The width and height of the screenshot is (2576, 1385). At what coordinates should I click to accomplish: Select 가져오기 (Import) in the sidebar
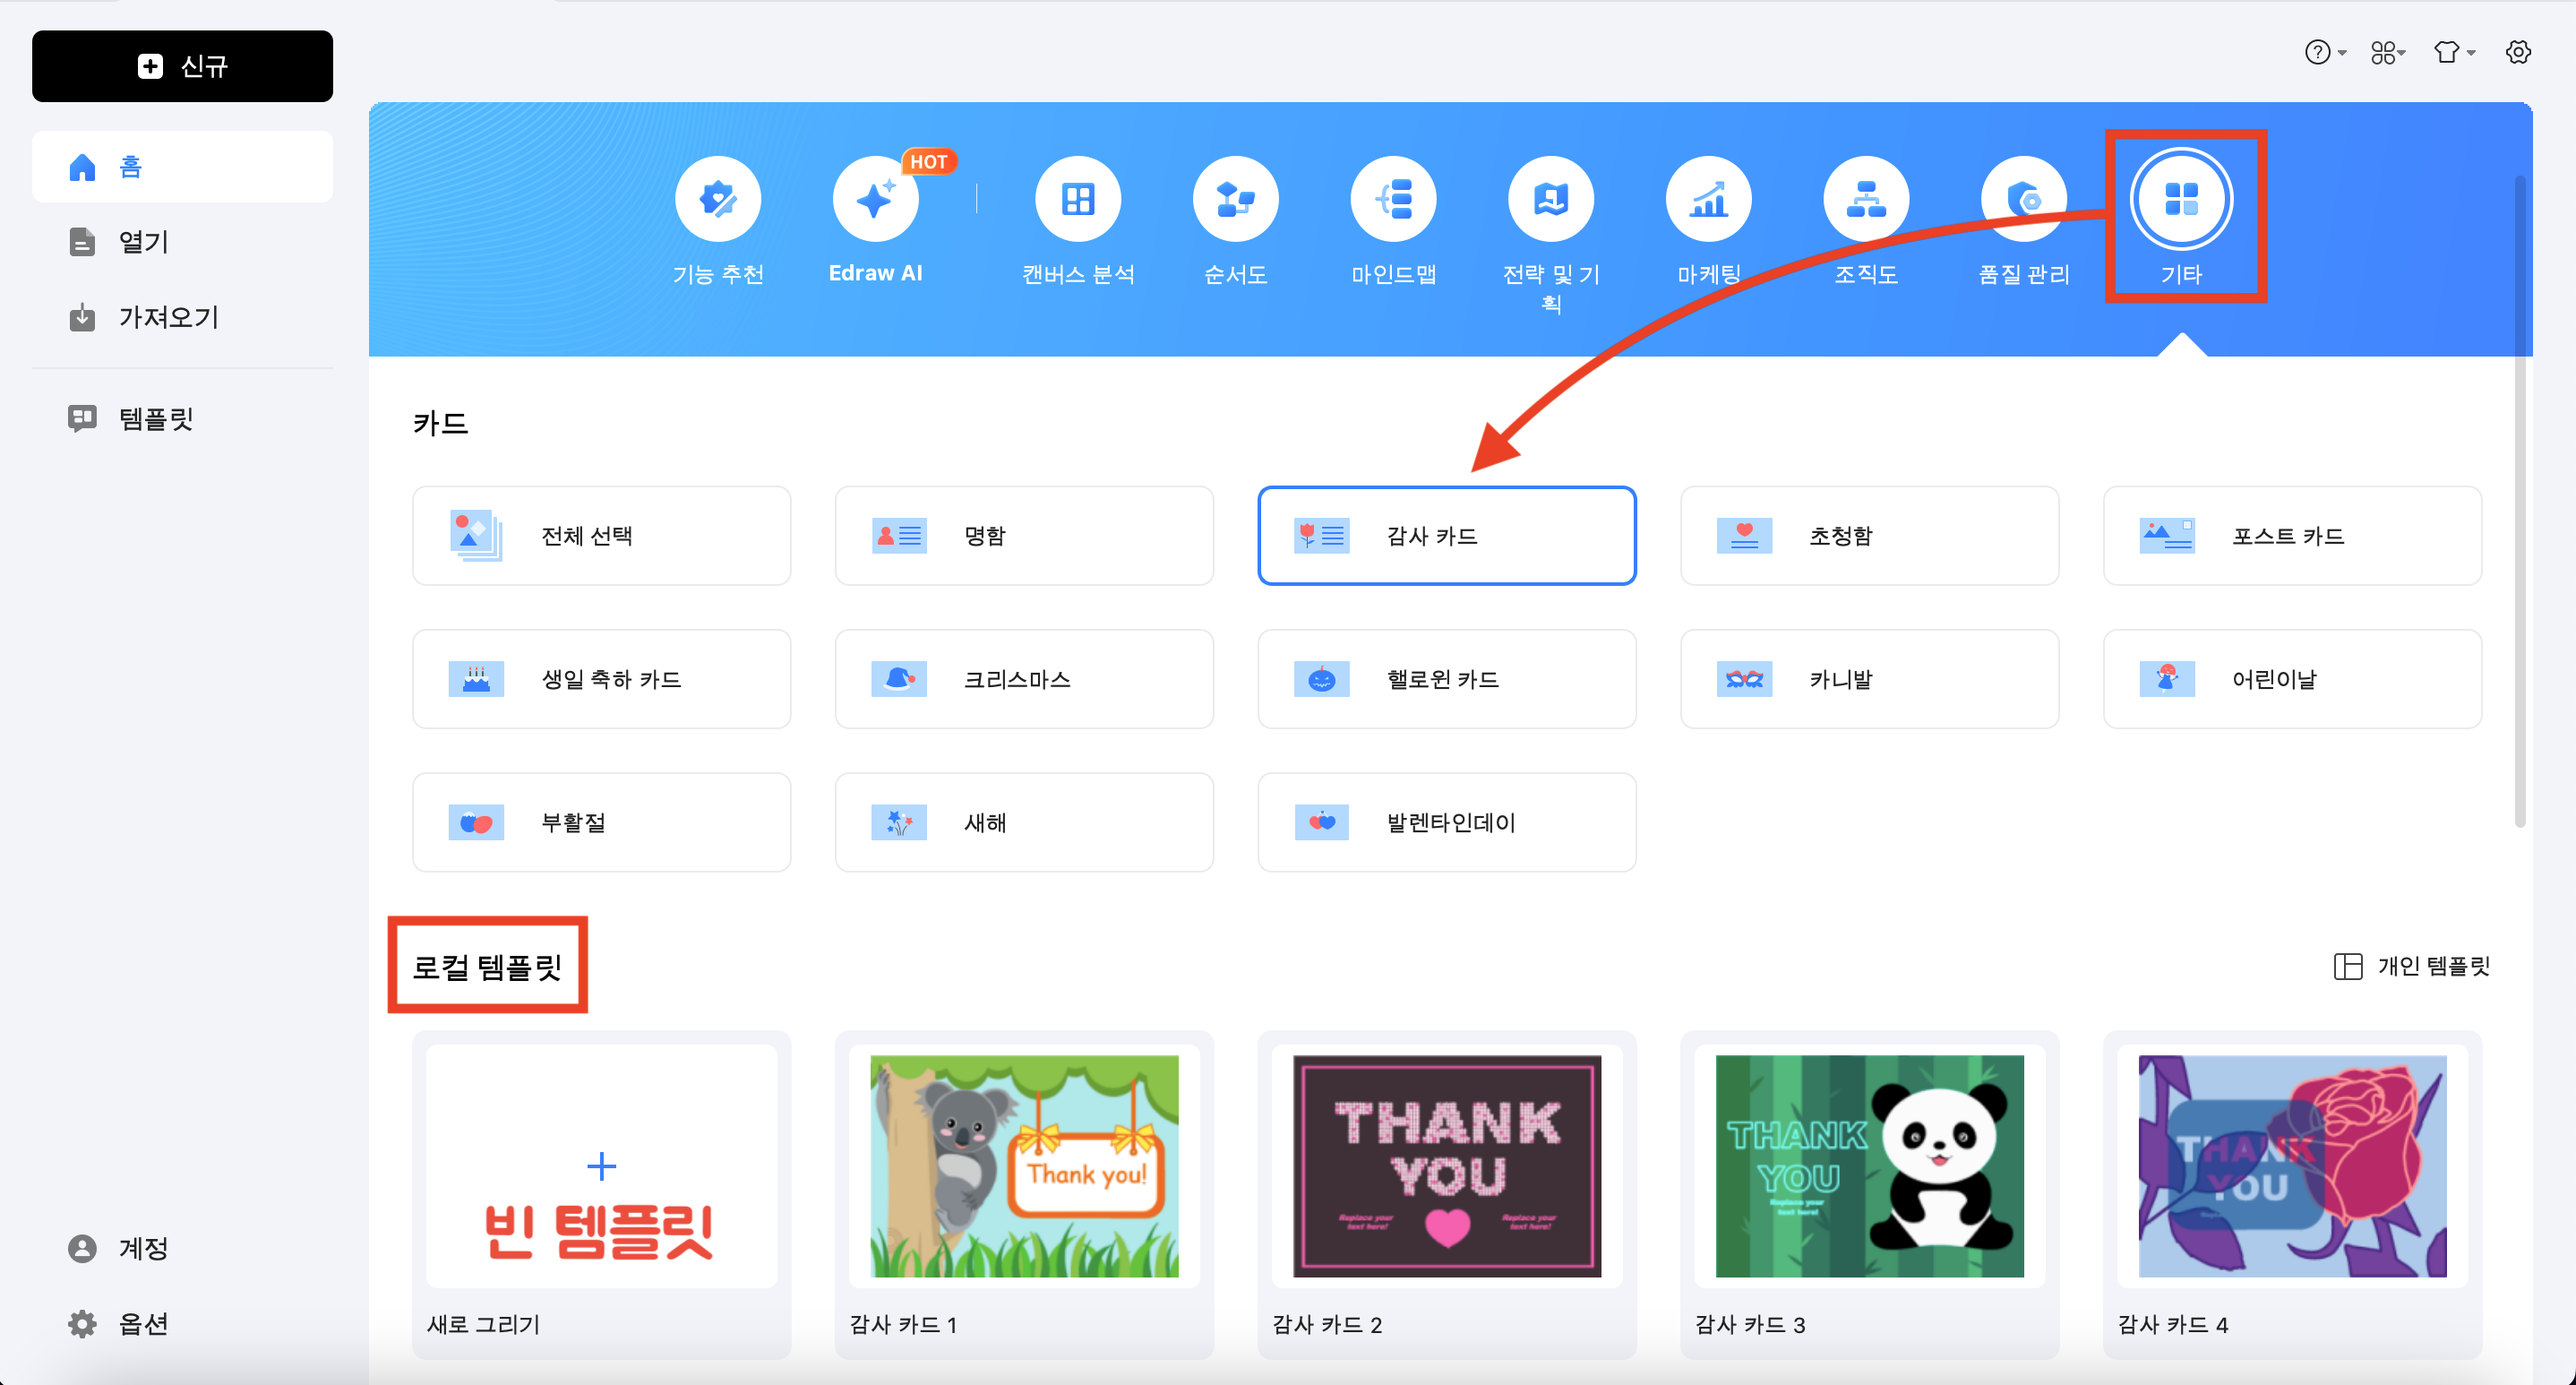[182, 318]
